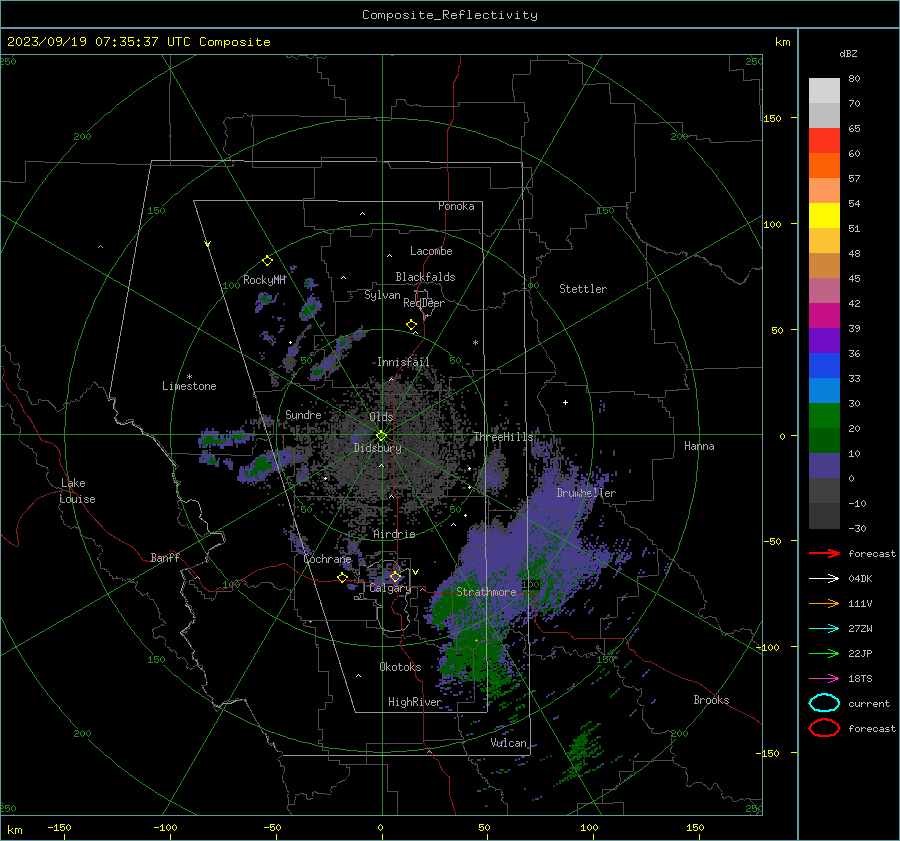This screenshot has width=900, height=841.
Task: Select the red 65 dBZ color swatch
Action: click(824, 140)
